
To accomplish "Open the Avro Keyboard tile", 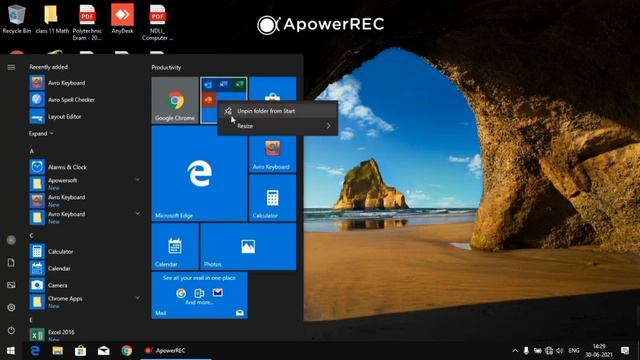I will 273,154.
